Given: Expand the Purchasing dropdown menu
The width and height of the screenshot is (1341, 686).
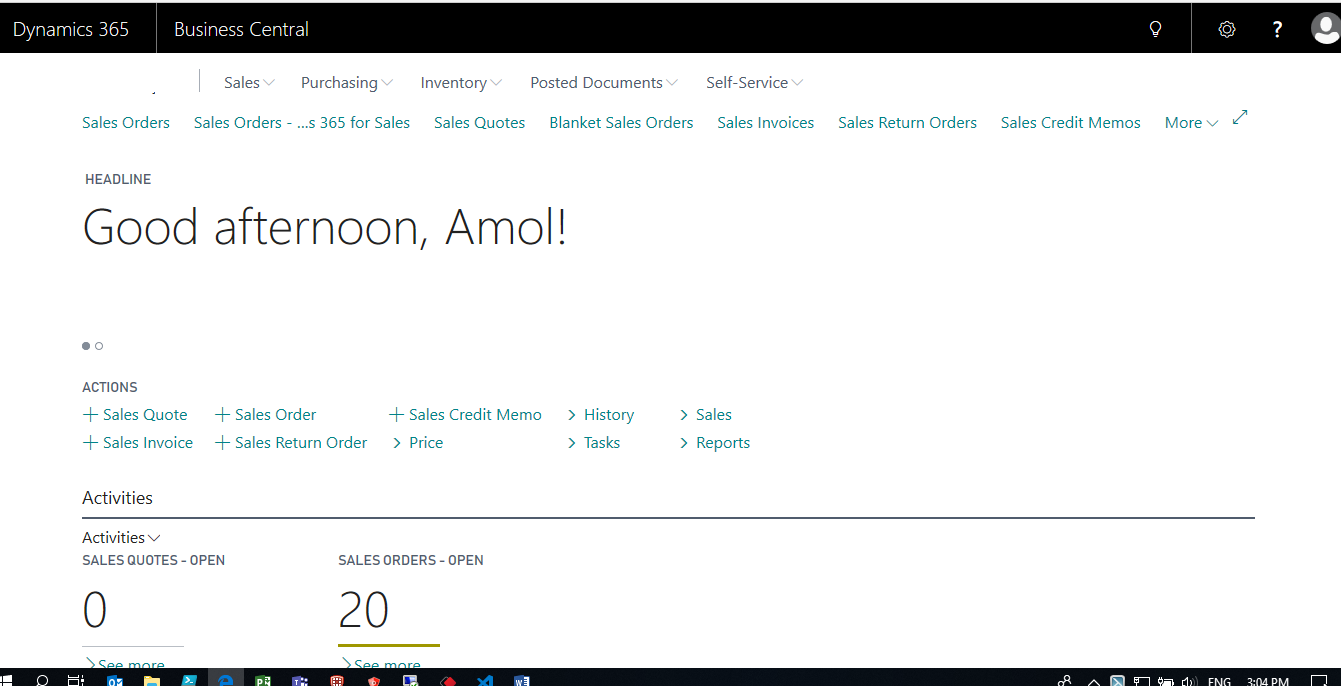Looking at the screenshot, I should [346, 83].
